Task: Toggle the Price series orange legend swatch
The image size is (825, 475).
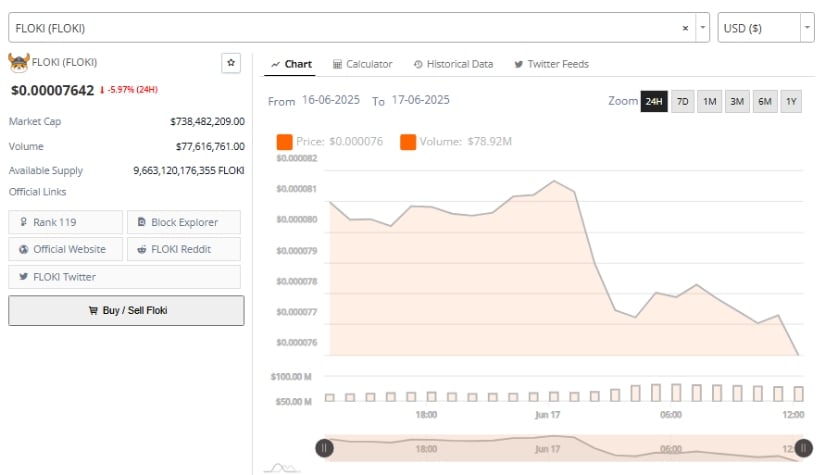Action: tap(284, 142)
